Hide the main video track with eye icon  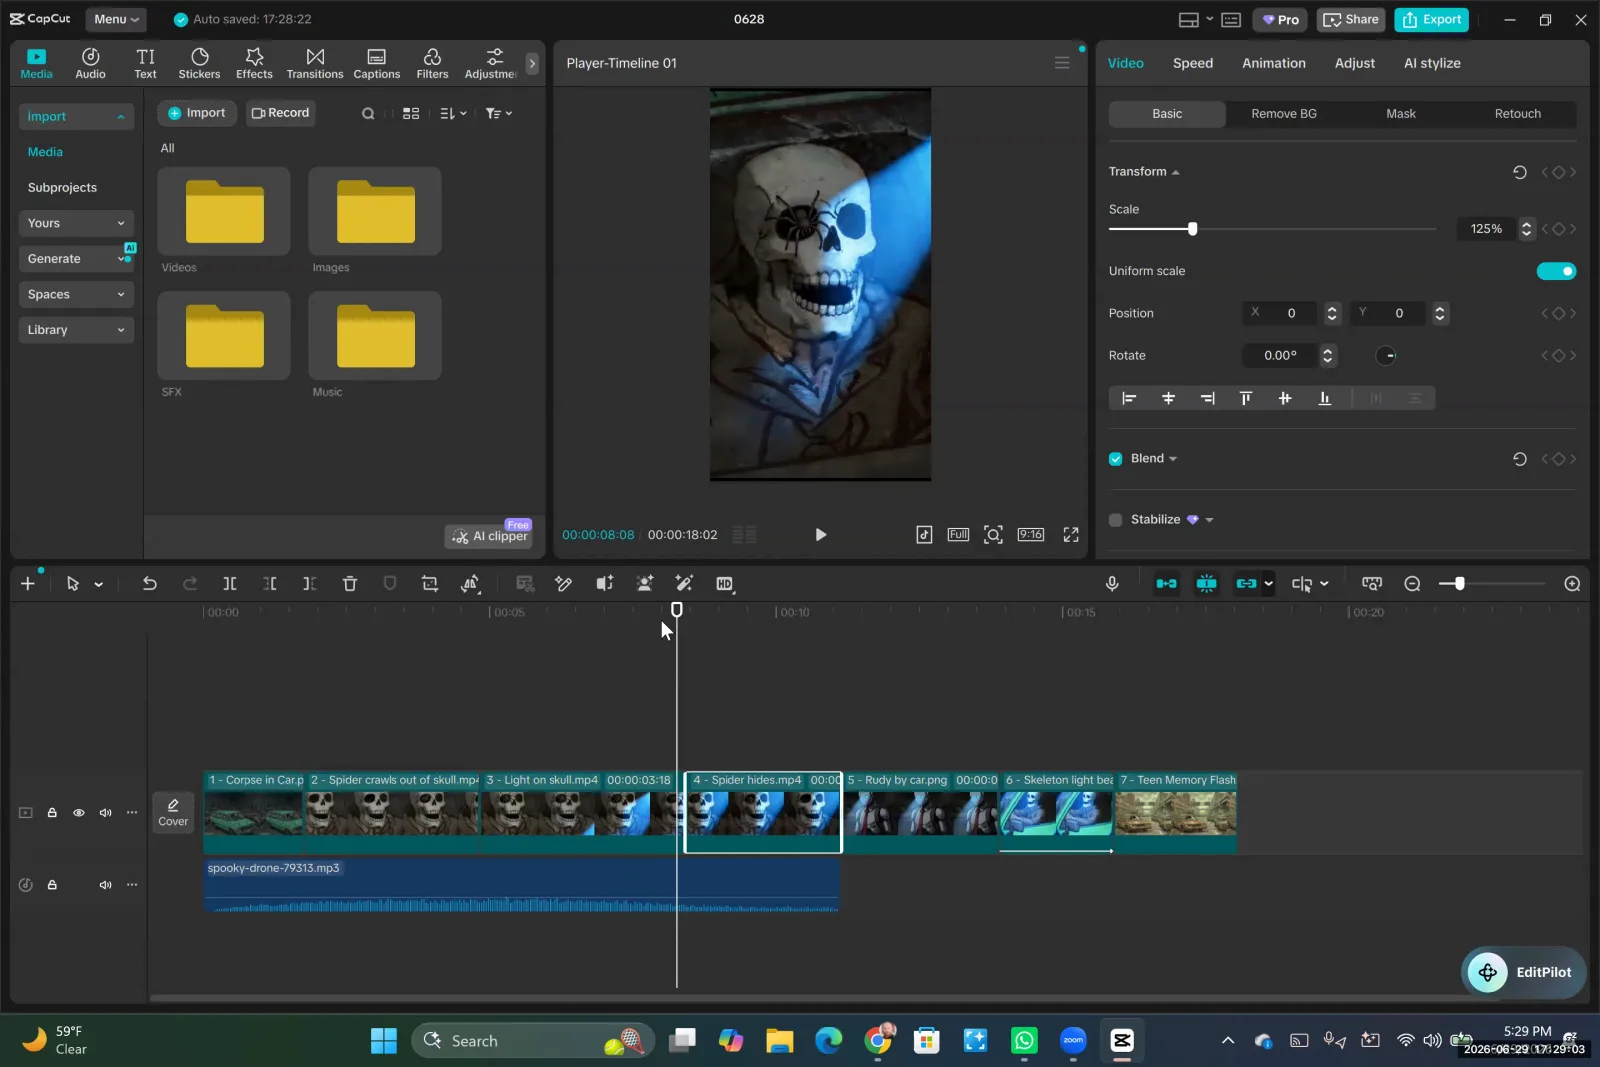tap(79, 813)
